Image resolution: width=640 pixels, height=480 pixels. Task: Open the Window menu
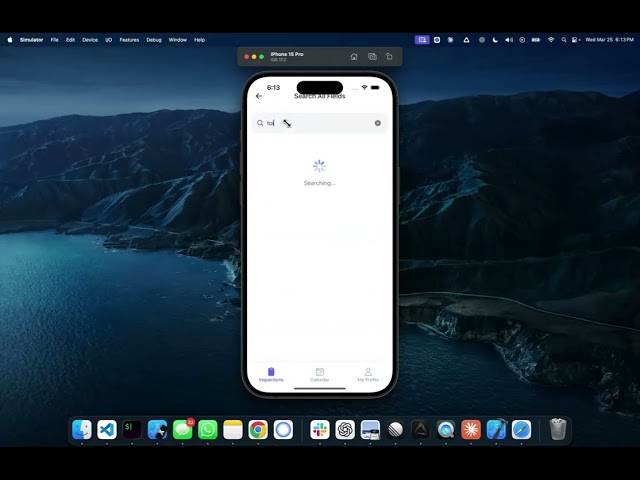pos(178,40)
